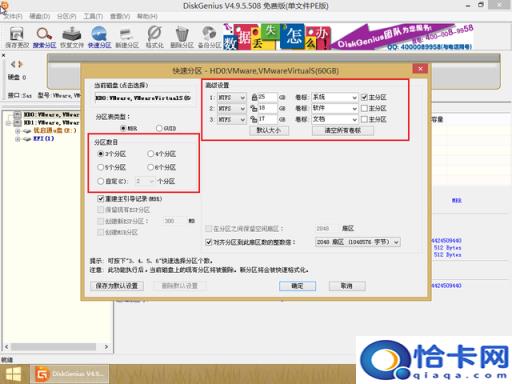Click the current disk selection field HD0
Viewport: 512px width, 384px height.
click(143, 98)
